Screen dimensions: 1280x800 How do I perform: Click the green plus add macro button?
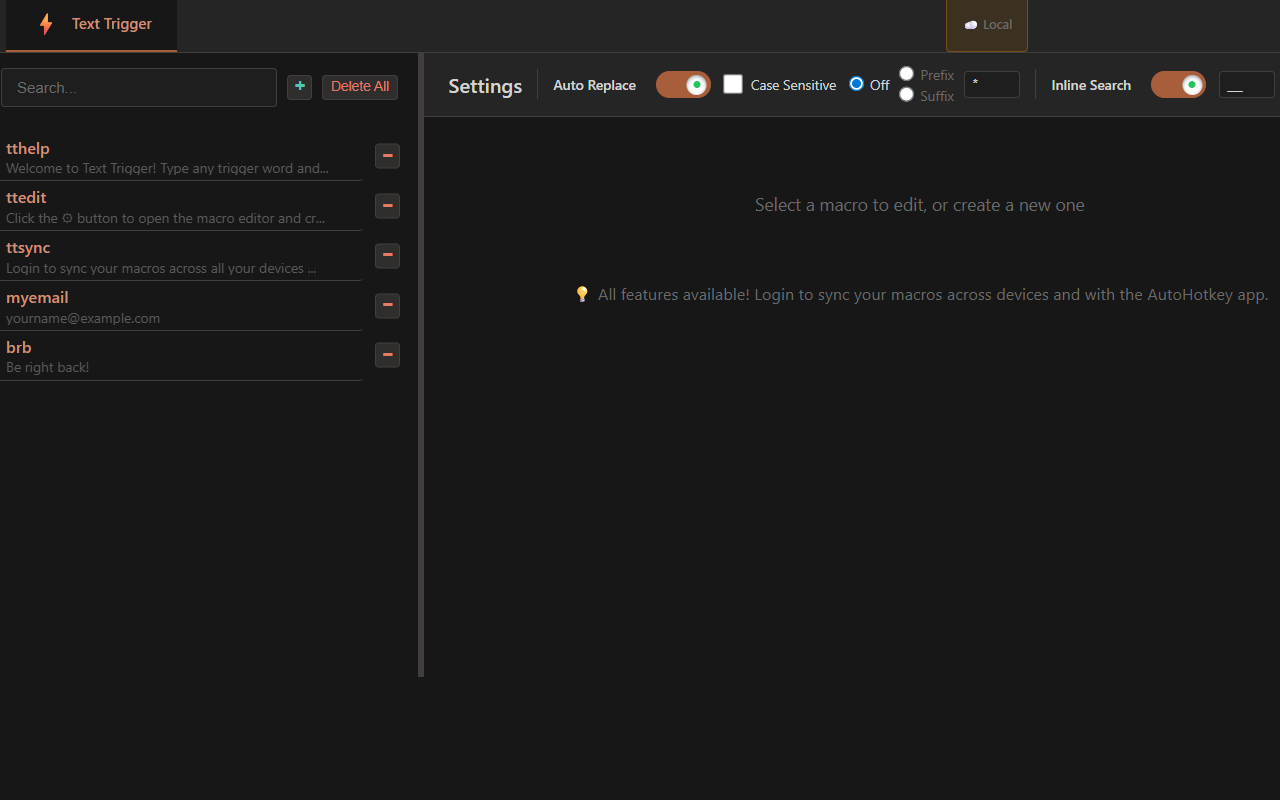click(299, 87)
